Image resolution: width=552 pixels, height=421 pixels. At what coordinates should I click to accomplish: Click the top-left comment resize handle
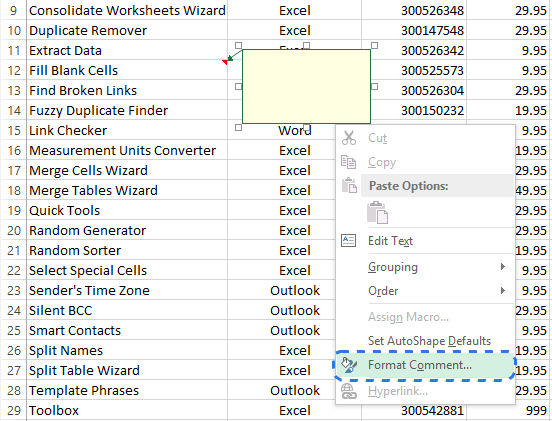pyautogui.click(x=238, y=45)
